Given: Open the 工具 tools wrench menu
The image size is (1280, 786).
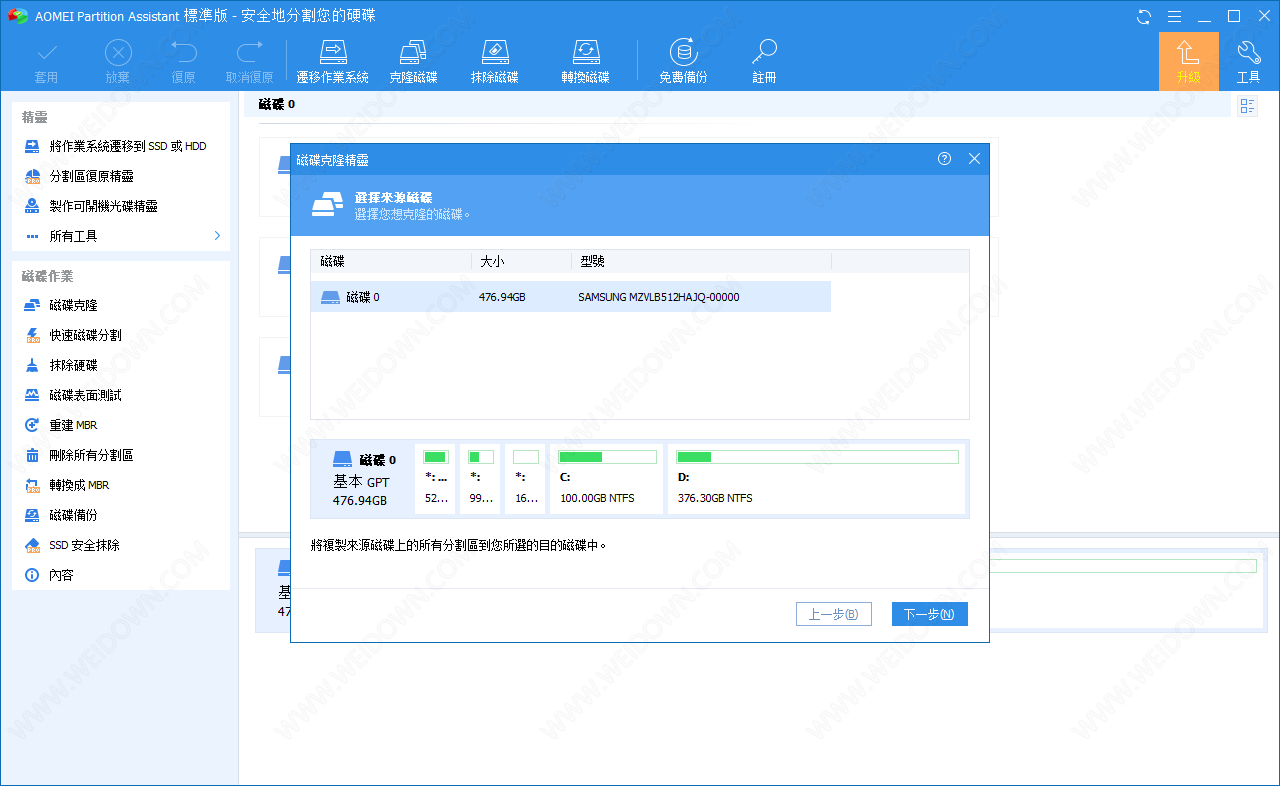Looking at the screenshot, I should (1249, 61).
